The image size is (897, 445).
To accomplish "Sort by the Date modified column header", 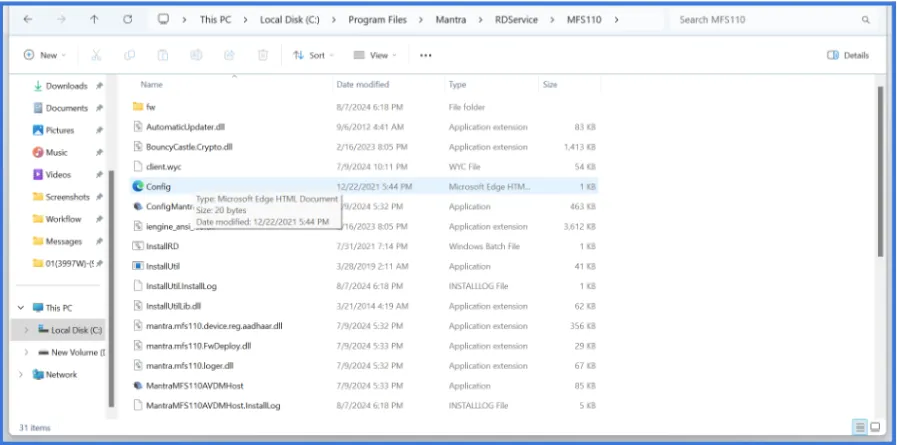I will click(363, 85).
